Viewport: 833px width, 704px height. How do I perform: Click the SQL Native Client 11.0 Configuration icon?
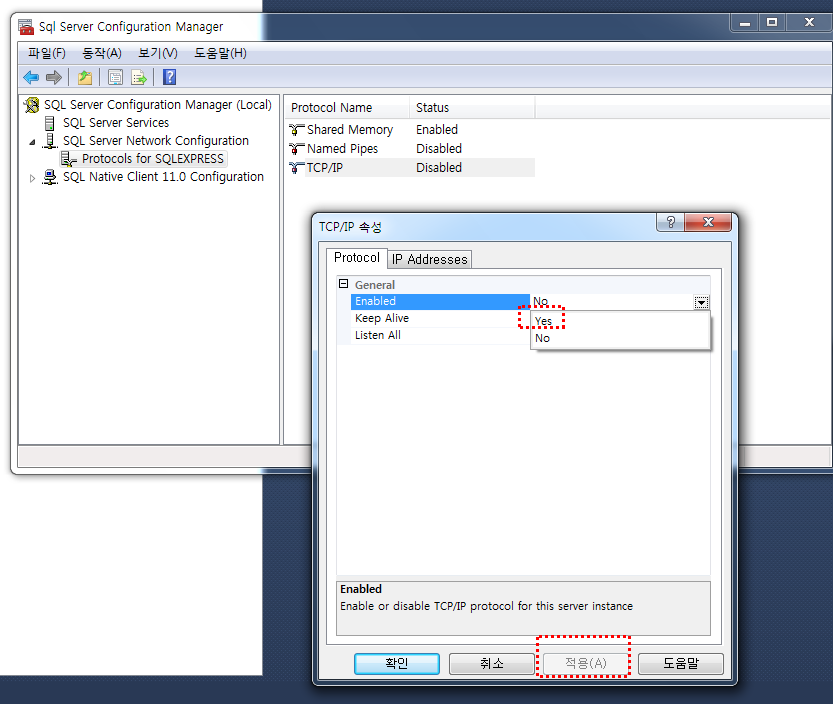(49, 177)
